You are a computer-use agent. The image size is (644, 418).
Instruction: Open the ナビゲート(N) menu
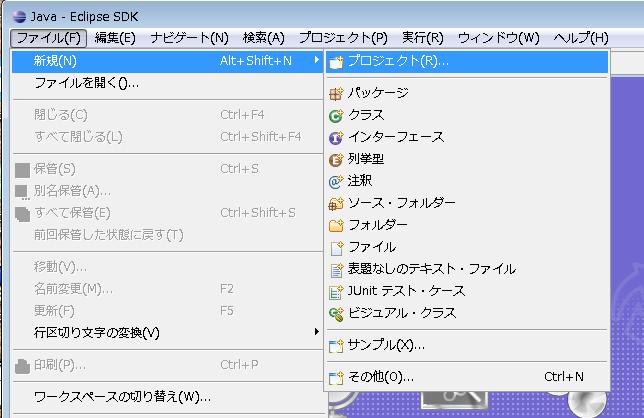coord(189,38)
